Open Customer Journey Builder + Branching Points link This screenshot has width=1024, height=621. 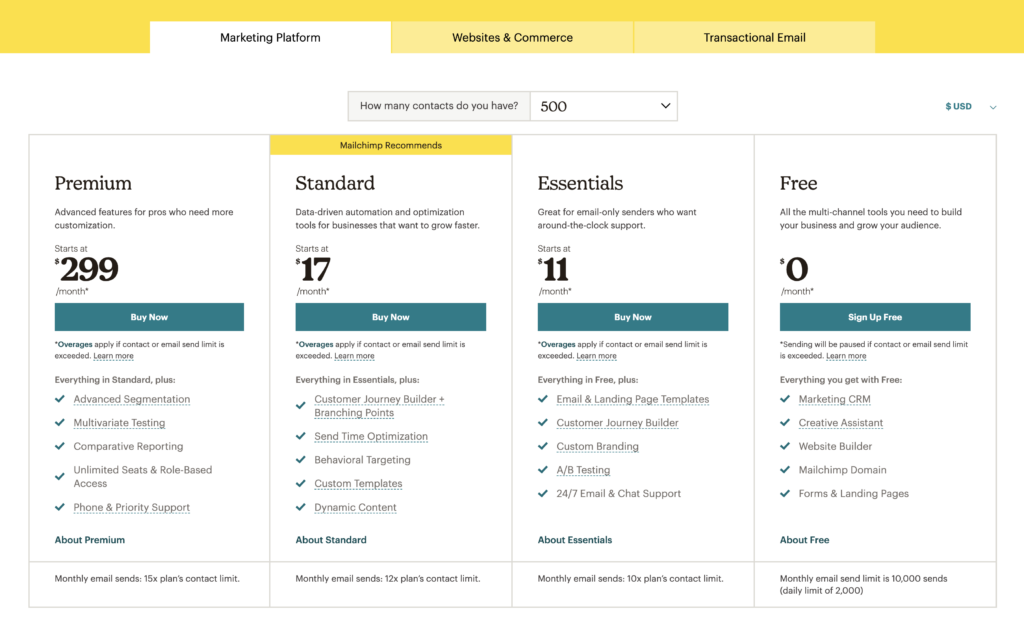379,406
